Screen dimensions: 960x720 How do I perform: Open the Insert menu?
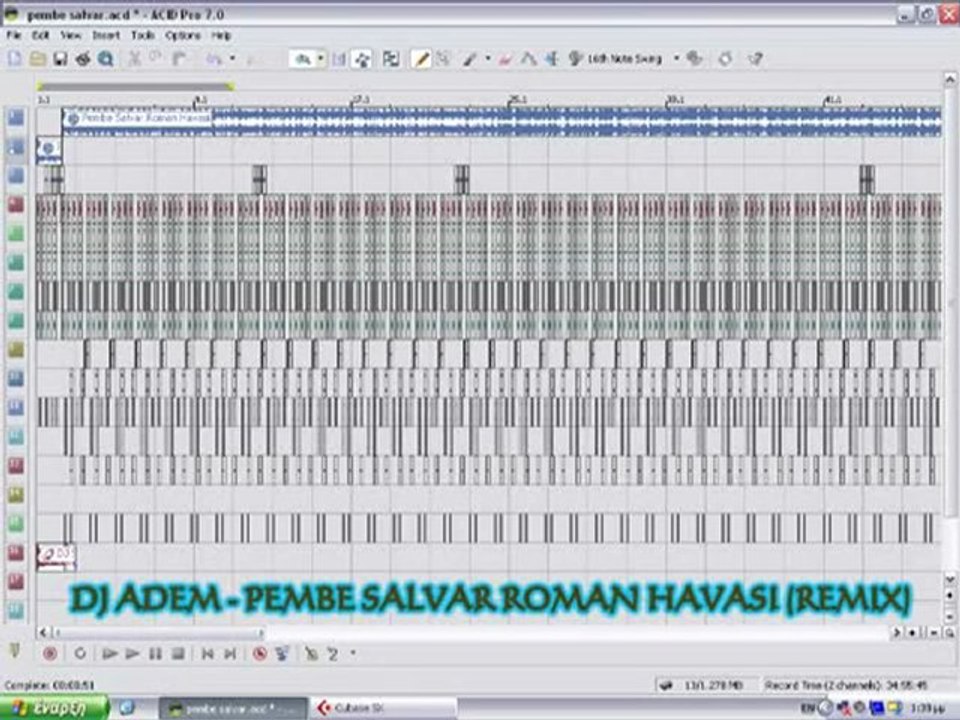(106, 36)
